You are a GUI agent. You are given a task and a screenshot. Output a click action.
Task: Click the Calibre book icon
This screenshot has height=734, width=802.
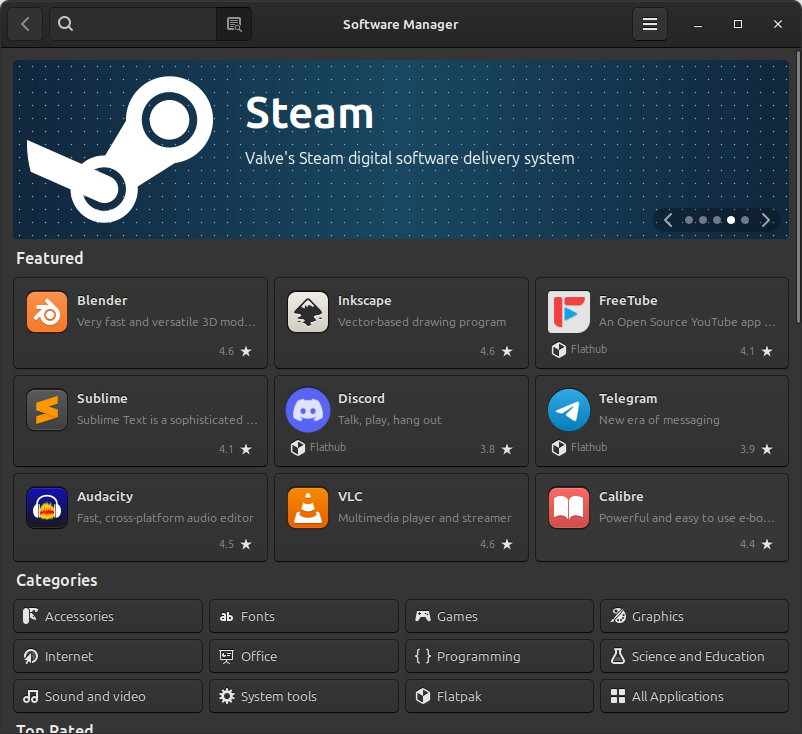tap(569, 508)
